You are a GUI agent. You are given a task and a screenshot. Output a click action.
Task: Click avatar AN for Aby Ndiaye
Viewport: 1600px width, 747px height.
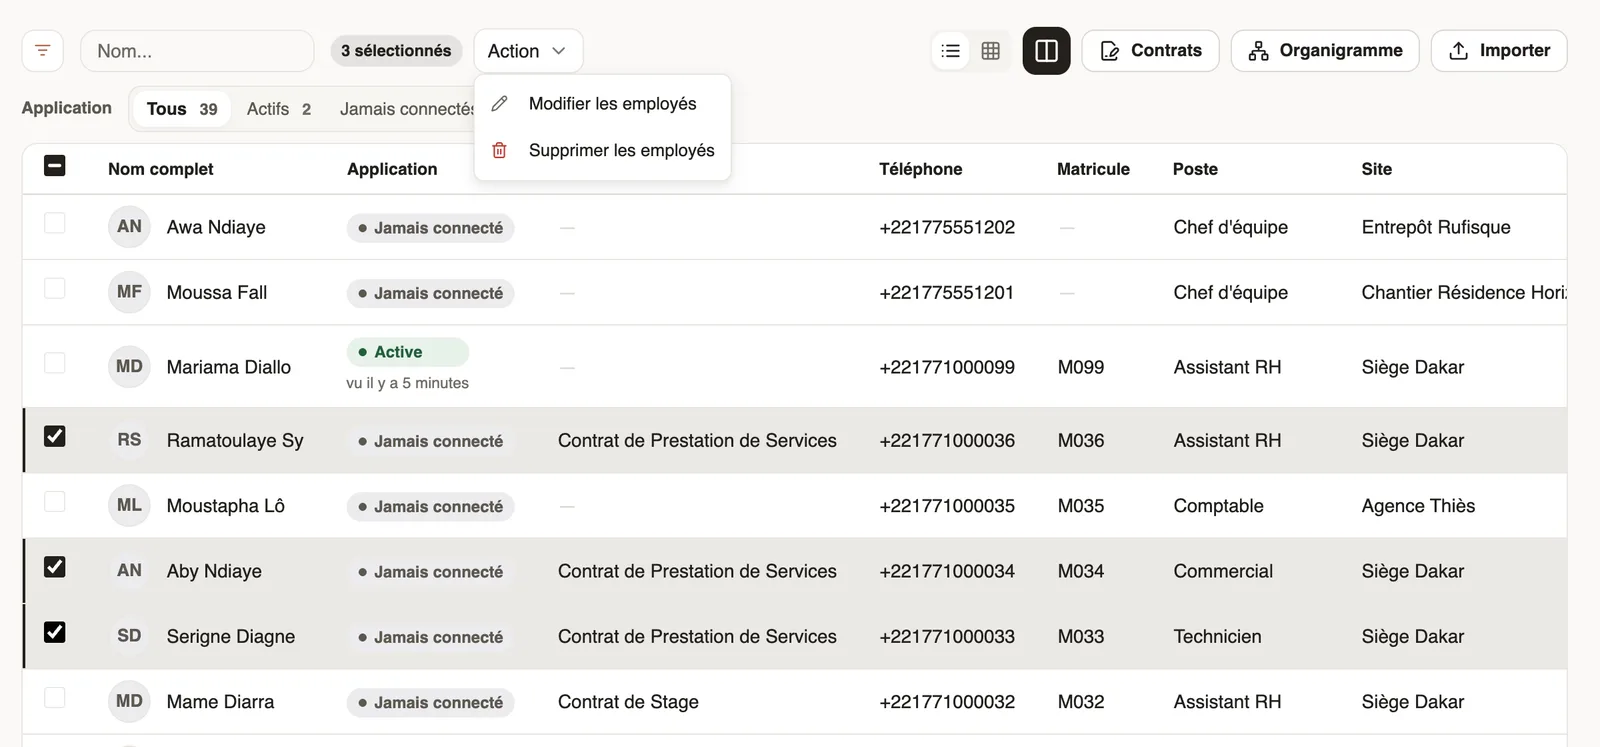coord(129,571)
